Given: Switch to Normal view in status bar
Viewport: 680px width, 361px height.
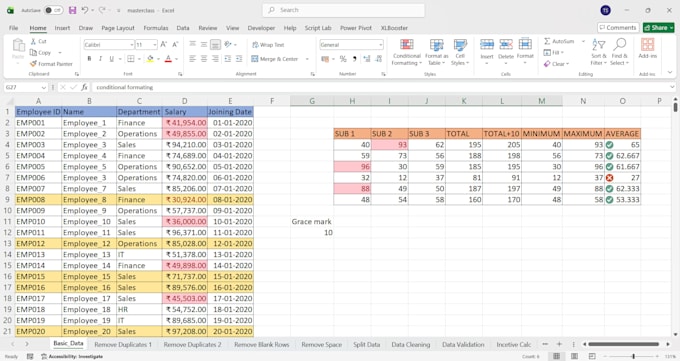Looking at the screenshot, I should 556,356.
